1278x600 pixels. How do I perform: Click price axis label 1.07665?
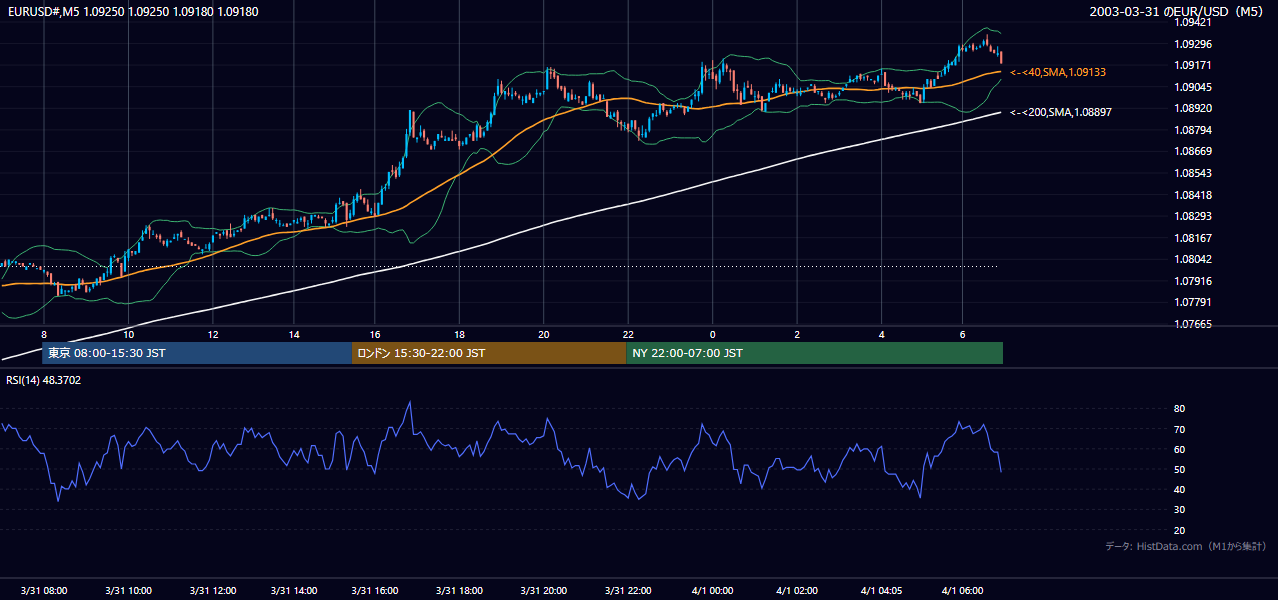1193,324
